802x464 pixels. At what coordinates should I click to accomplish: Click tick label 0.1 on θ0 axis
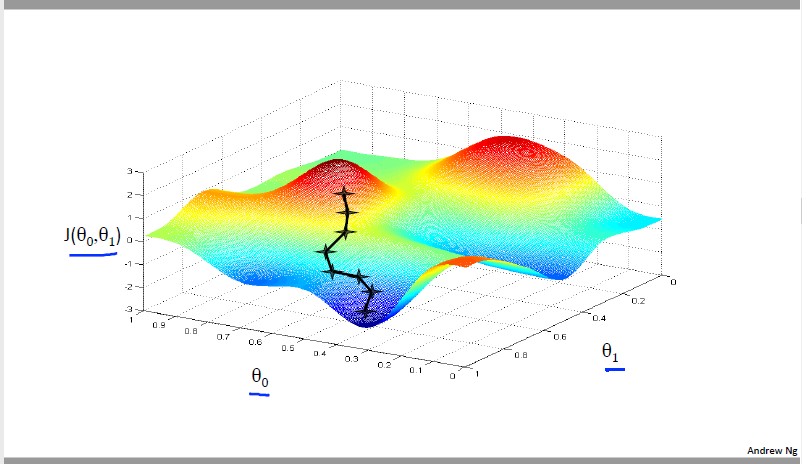(416, 369)
